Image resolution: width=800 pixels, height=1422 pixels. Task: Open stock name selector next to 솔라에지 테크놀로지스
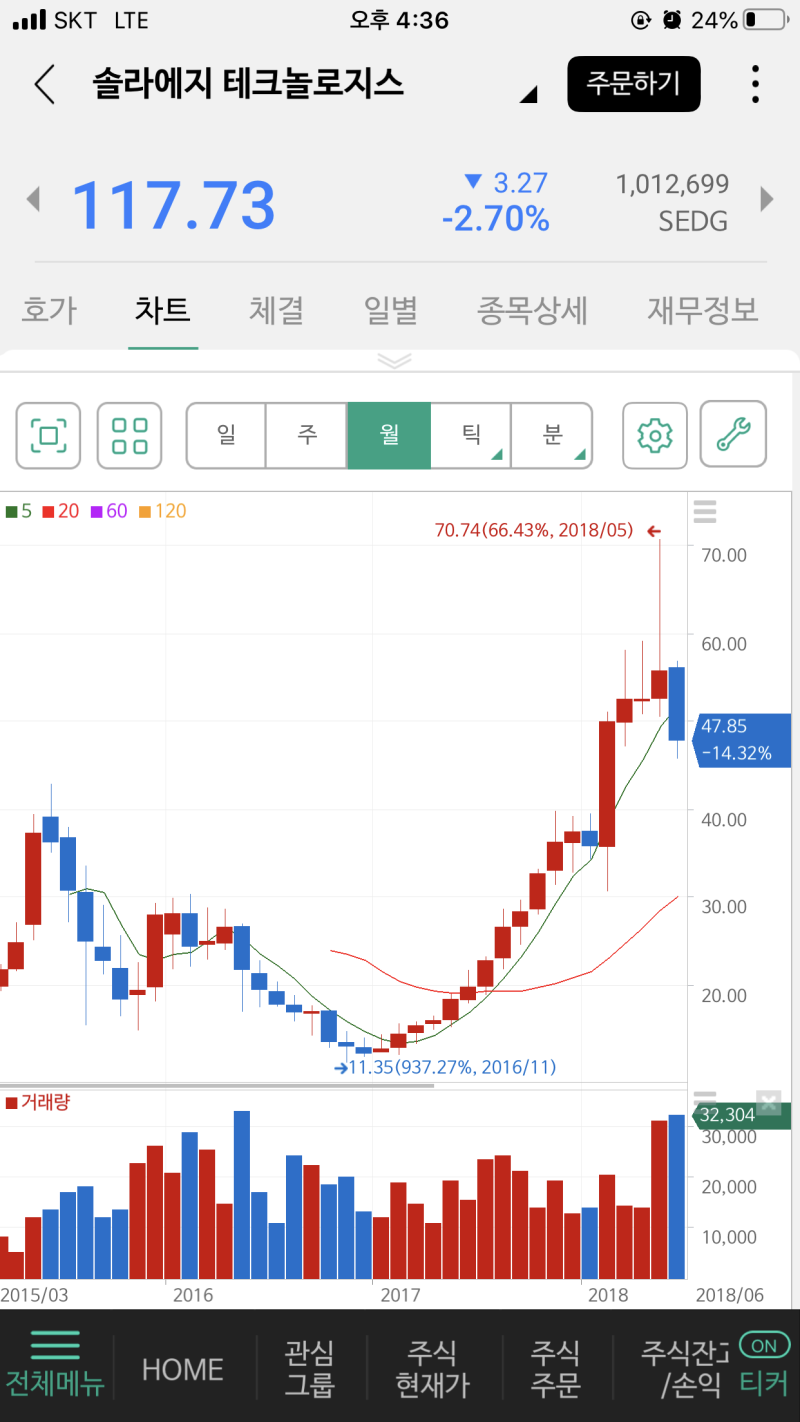coord(527,92)
